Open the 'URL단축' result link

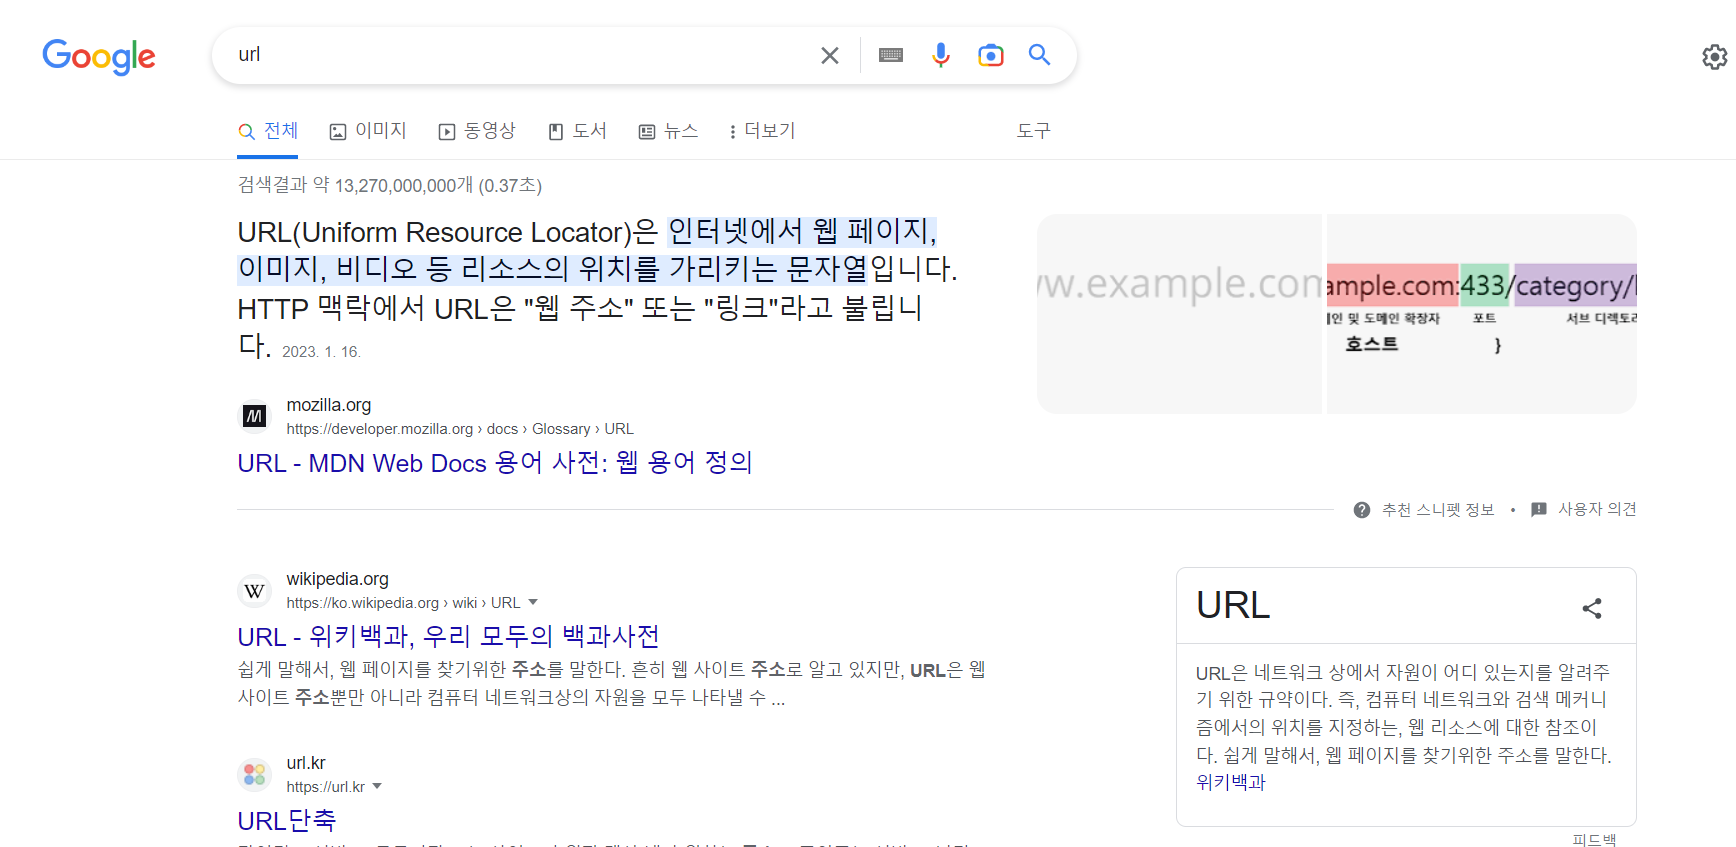coord(287,821)
